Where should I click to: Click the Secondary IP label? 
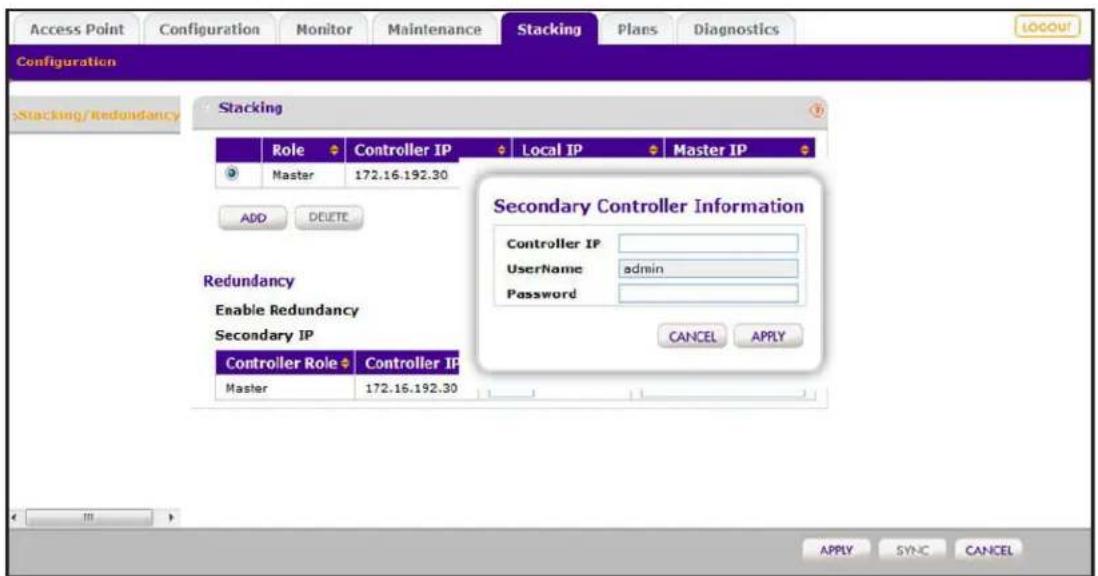coord(264,335)
